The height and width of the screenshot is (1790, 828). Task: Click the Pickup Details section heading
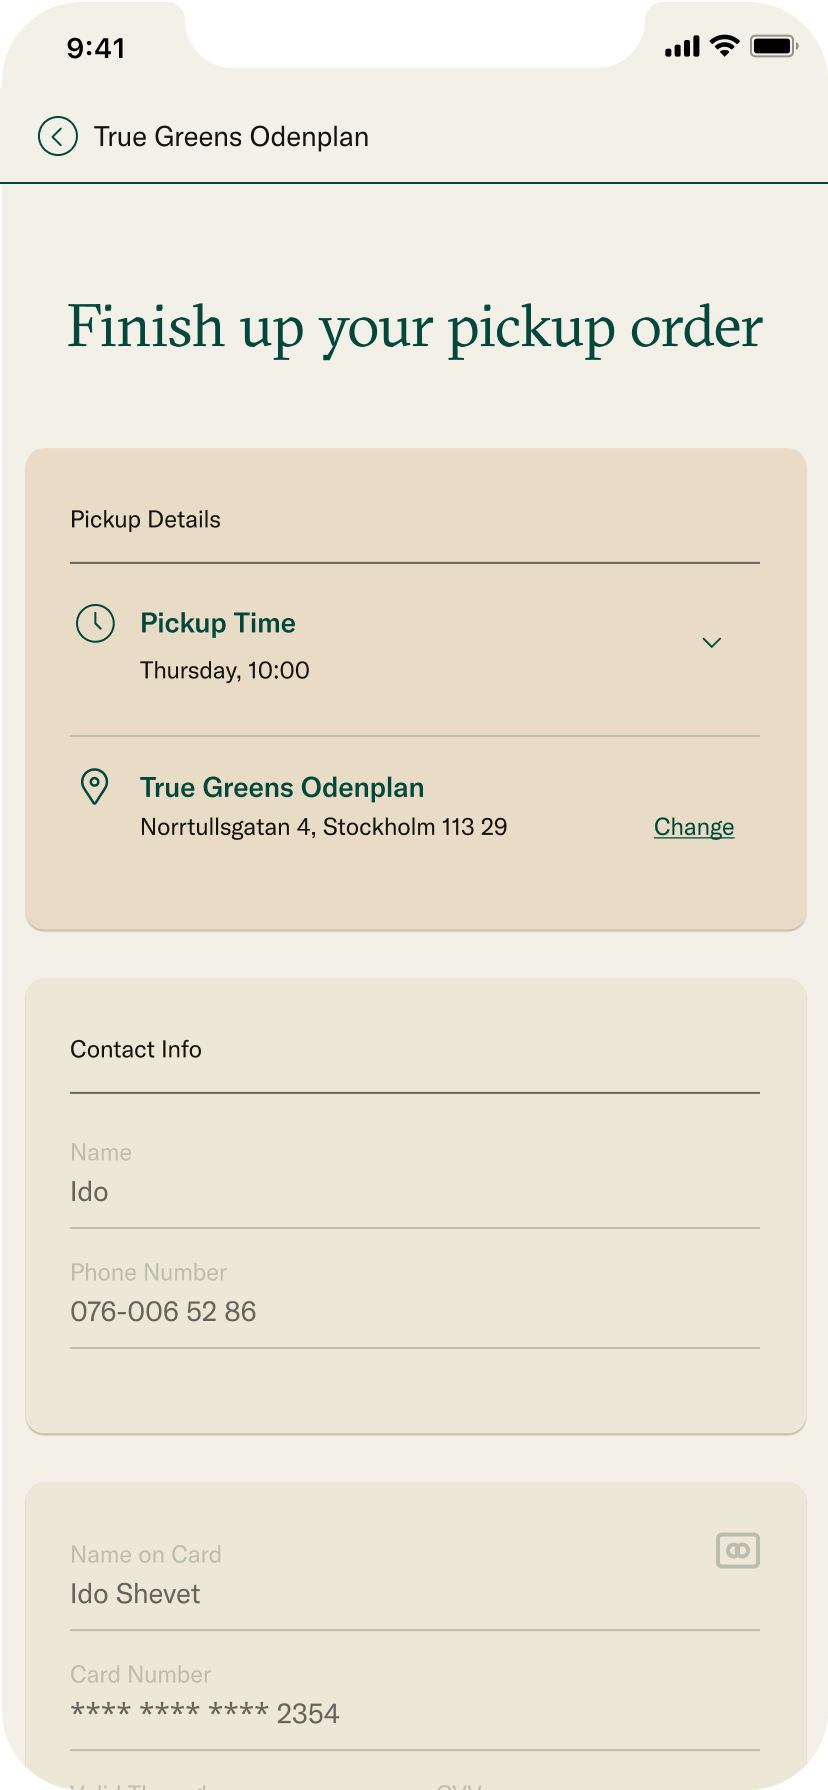click(146, 520)
